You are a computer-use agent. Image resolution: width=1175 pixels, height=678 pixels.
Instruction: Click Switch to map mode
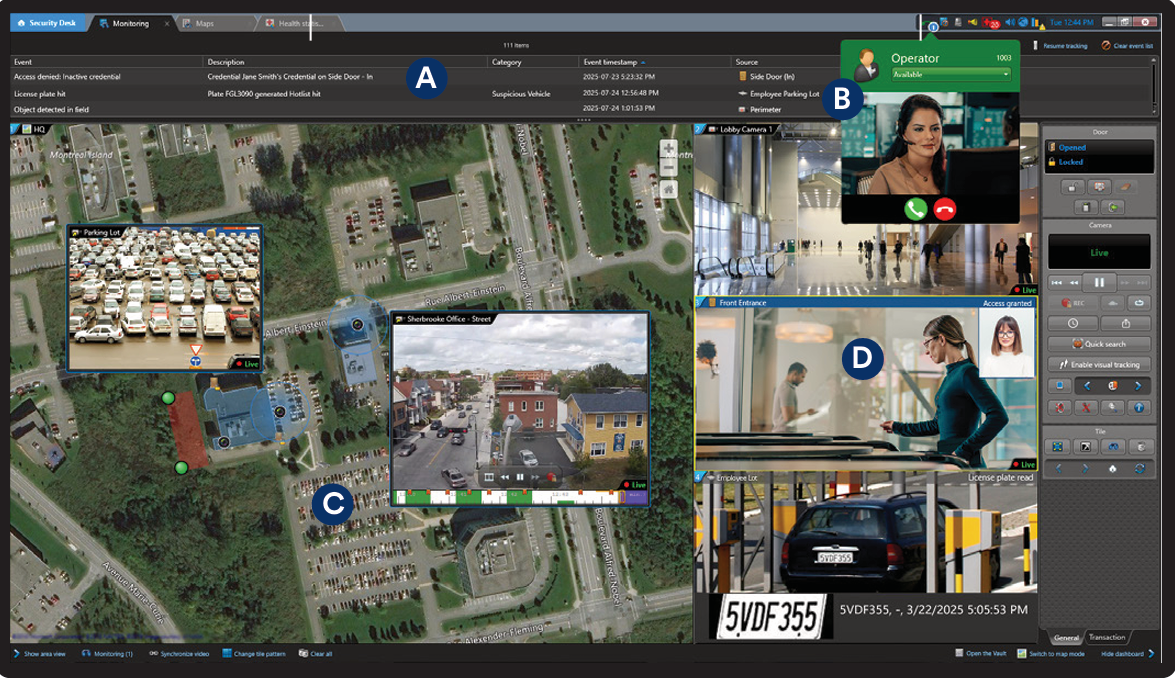click(1051, 653)
